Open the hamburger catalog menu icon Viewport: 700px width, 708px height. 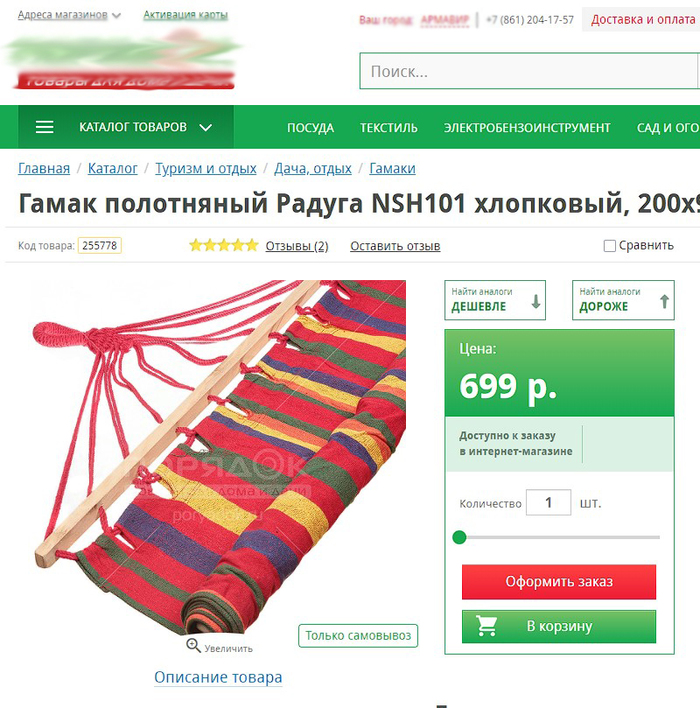click(44, 127)
